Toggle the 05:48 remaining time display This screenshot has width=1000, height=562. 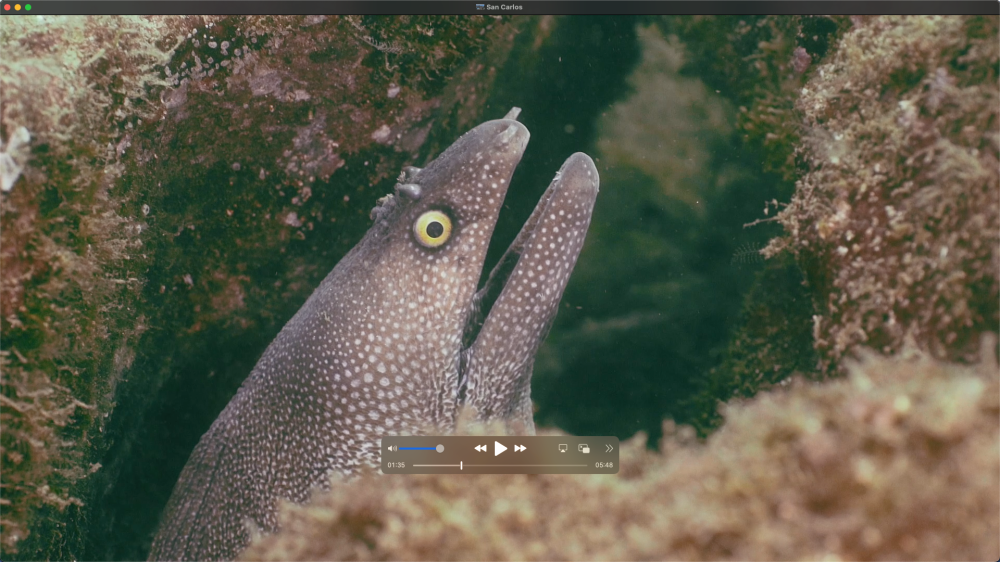tap(604, 465)
